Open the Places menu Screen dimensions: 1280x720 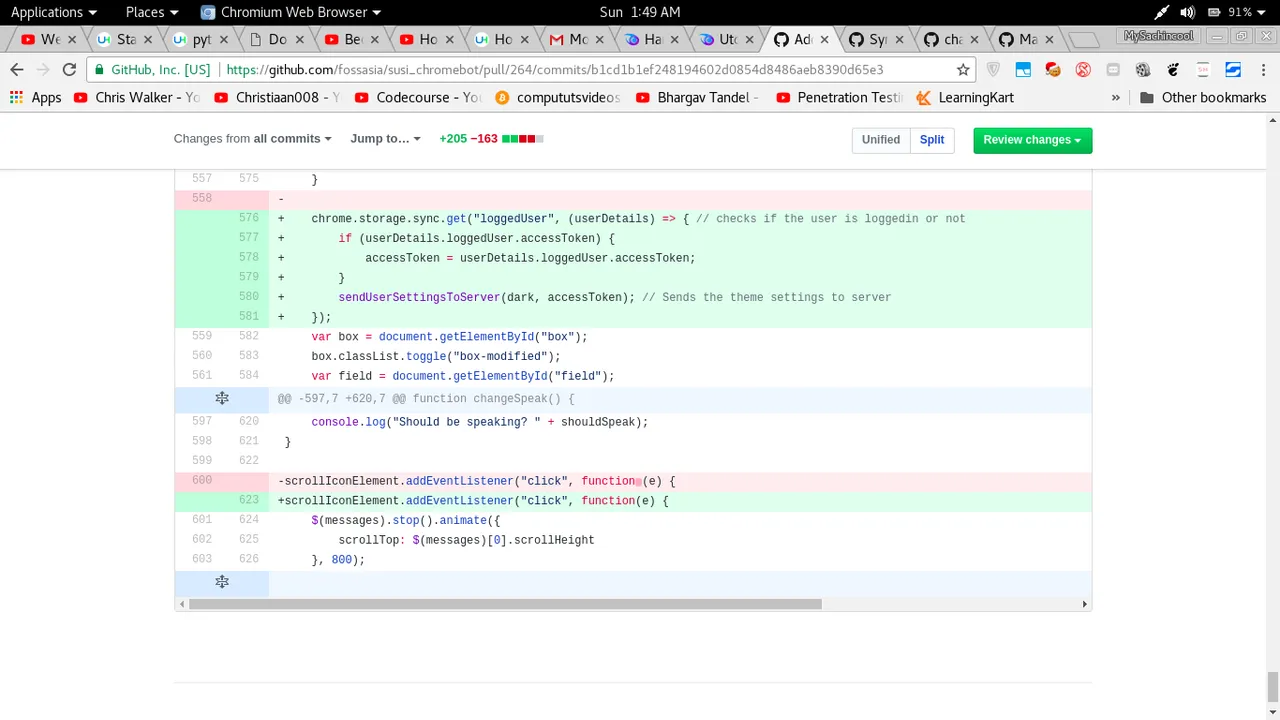[x=152, y=12]
